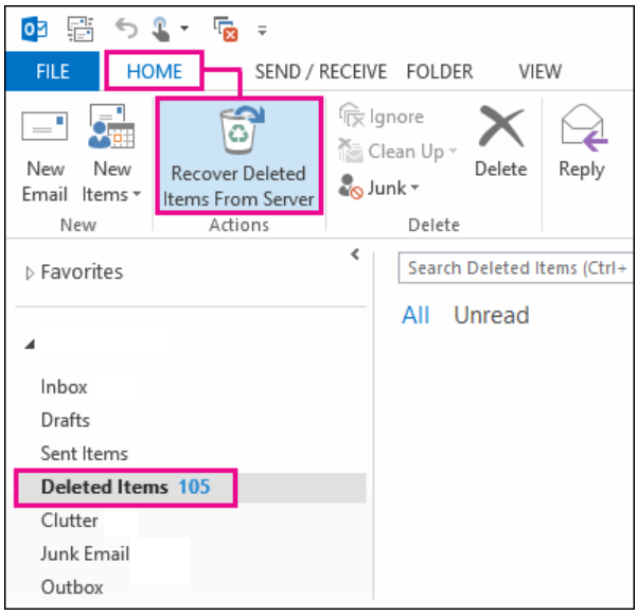Open Touch/Mouse mode dropdown arrow
Viewport: 637px width, 615px height.
(184, 28)
